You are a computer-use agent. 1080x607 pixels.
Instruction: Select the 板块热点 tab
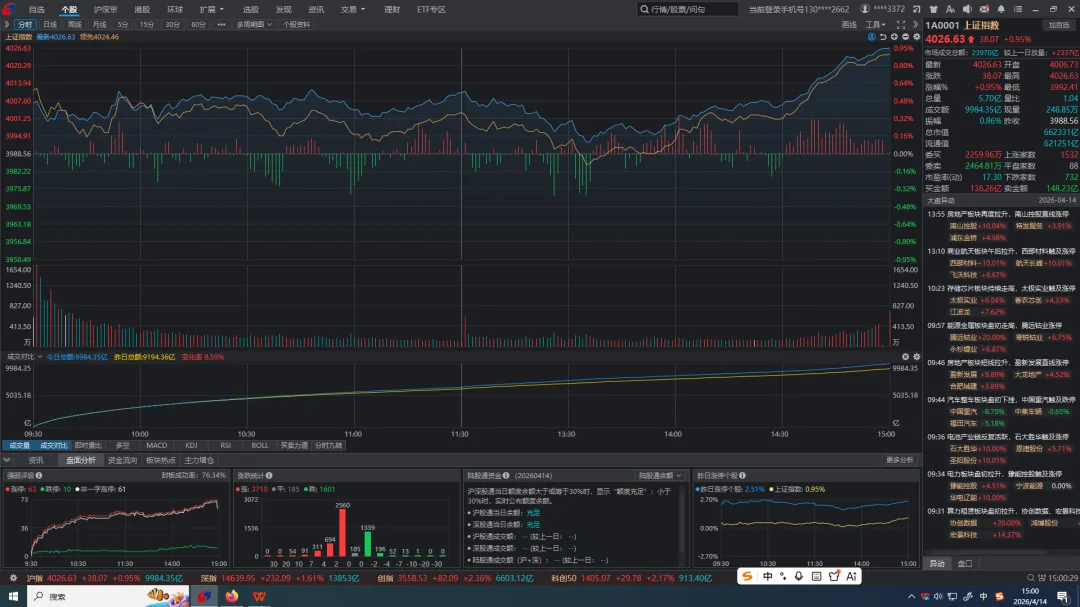click(x=160, y=460)
